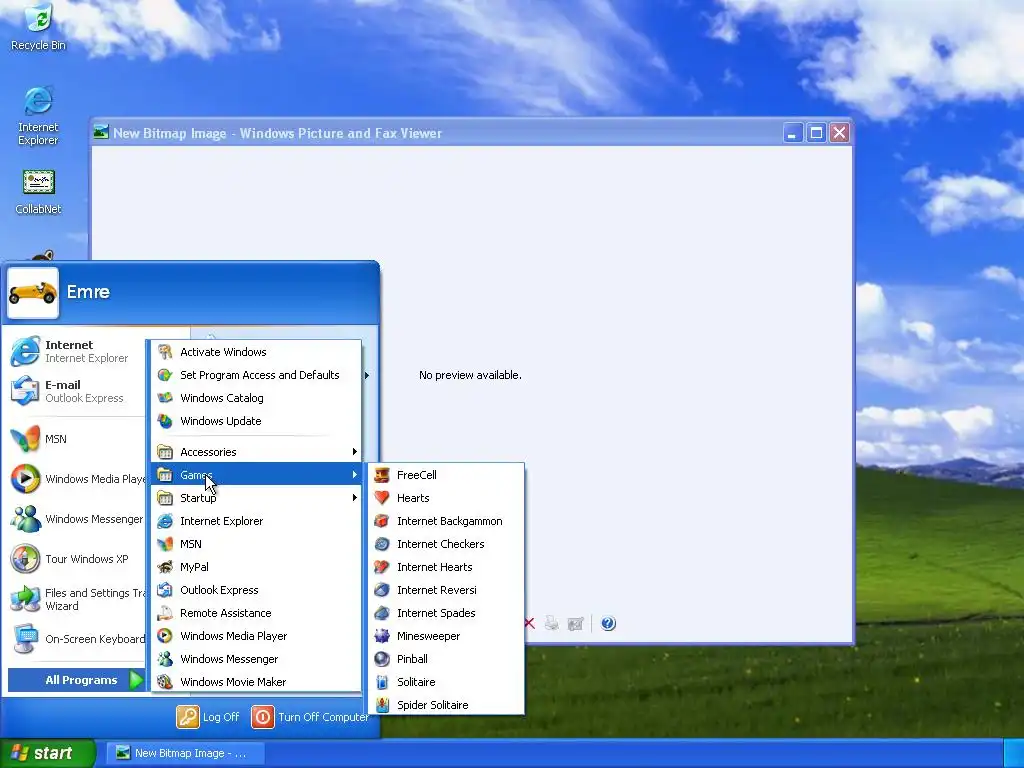Click Windows Messenger in Start menu left pane
The width and height of the screenshot is (1024, 768).
point(76,519)
